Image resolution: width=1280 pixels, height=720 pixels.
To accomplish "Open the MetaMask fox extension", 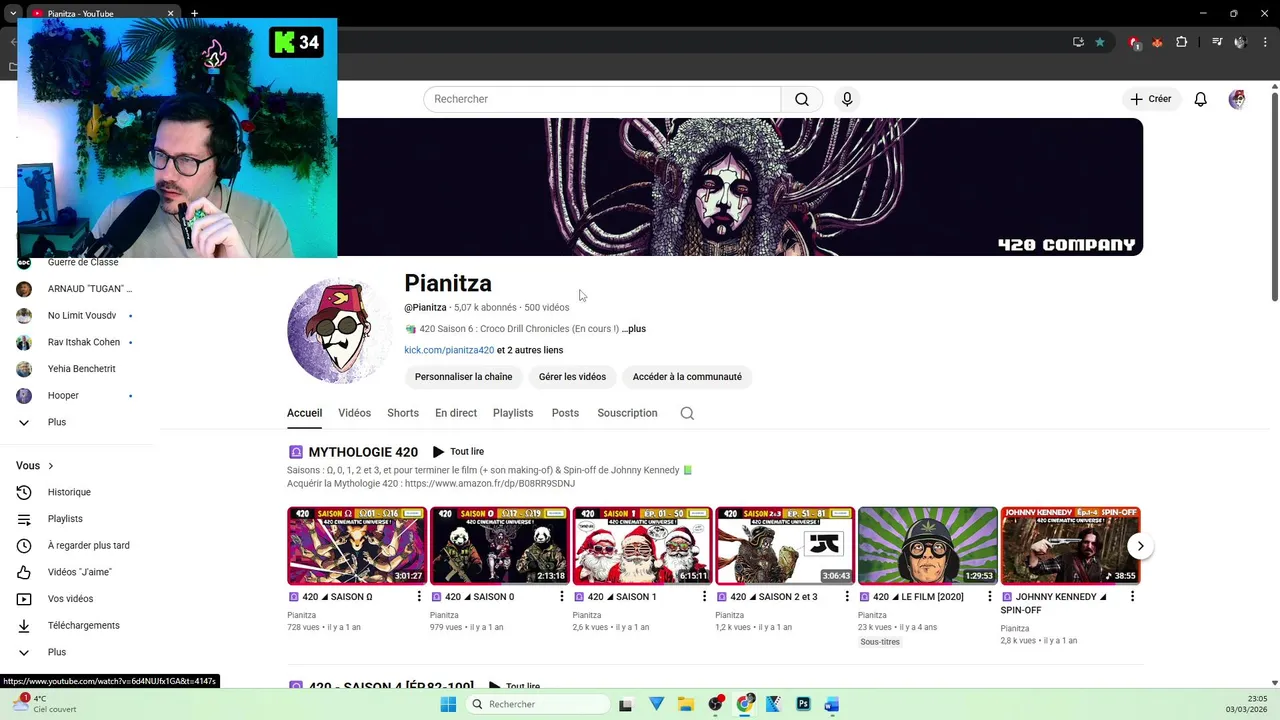I will tap(1158, 42).
